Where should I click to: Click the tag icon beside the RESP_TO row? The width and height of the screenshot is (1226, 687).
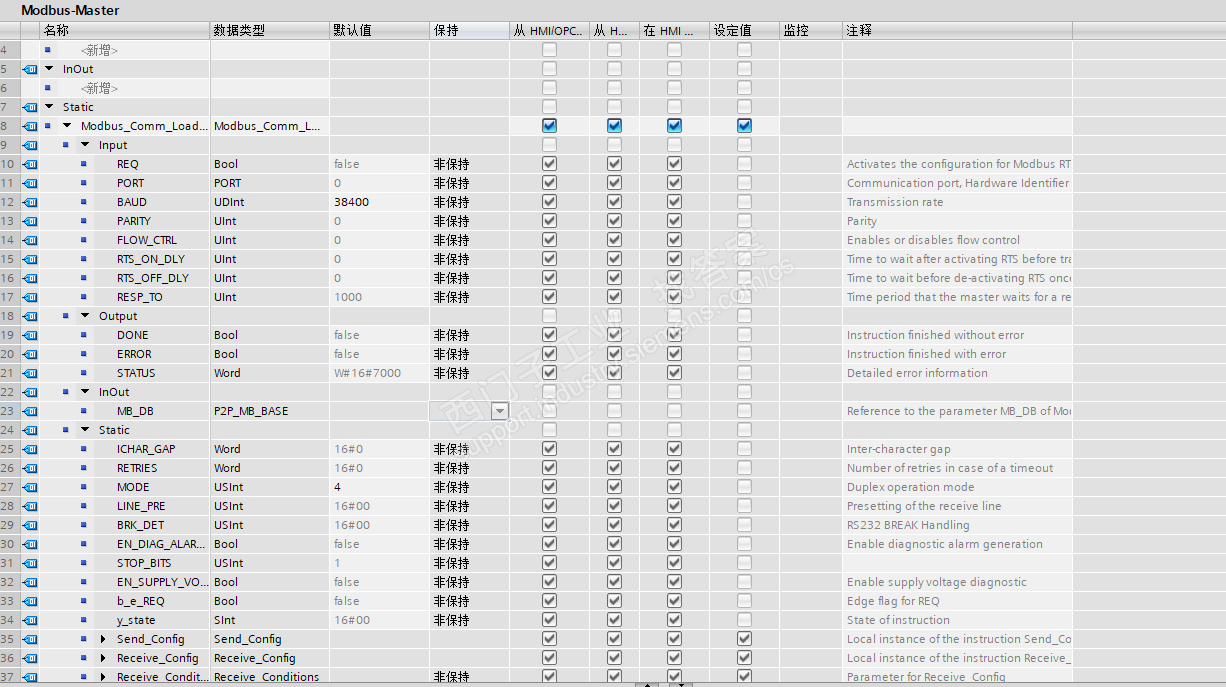[30, 297]
